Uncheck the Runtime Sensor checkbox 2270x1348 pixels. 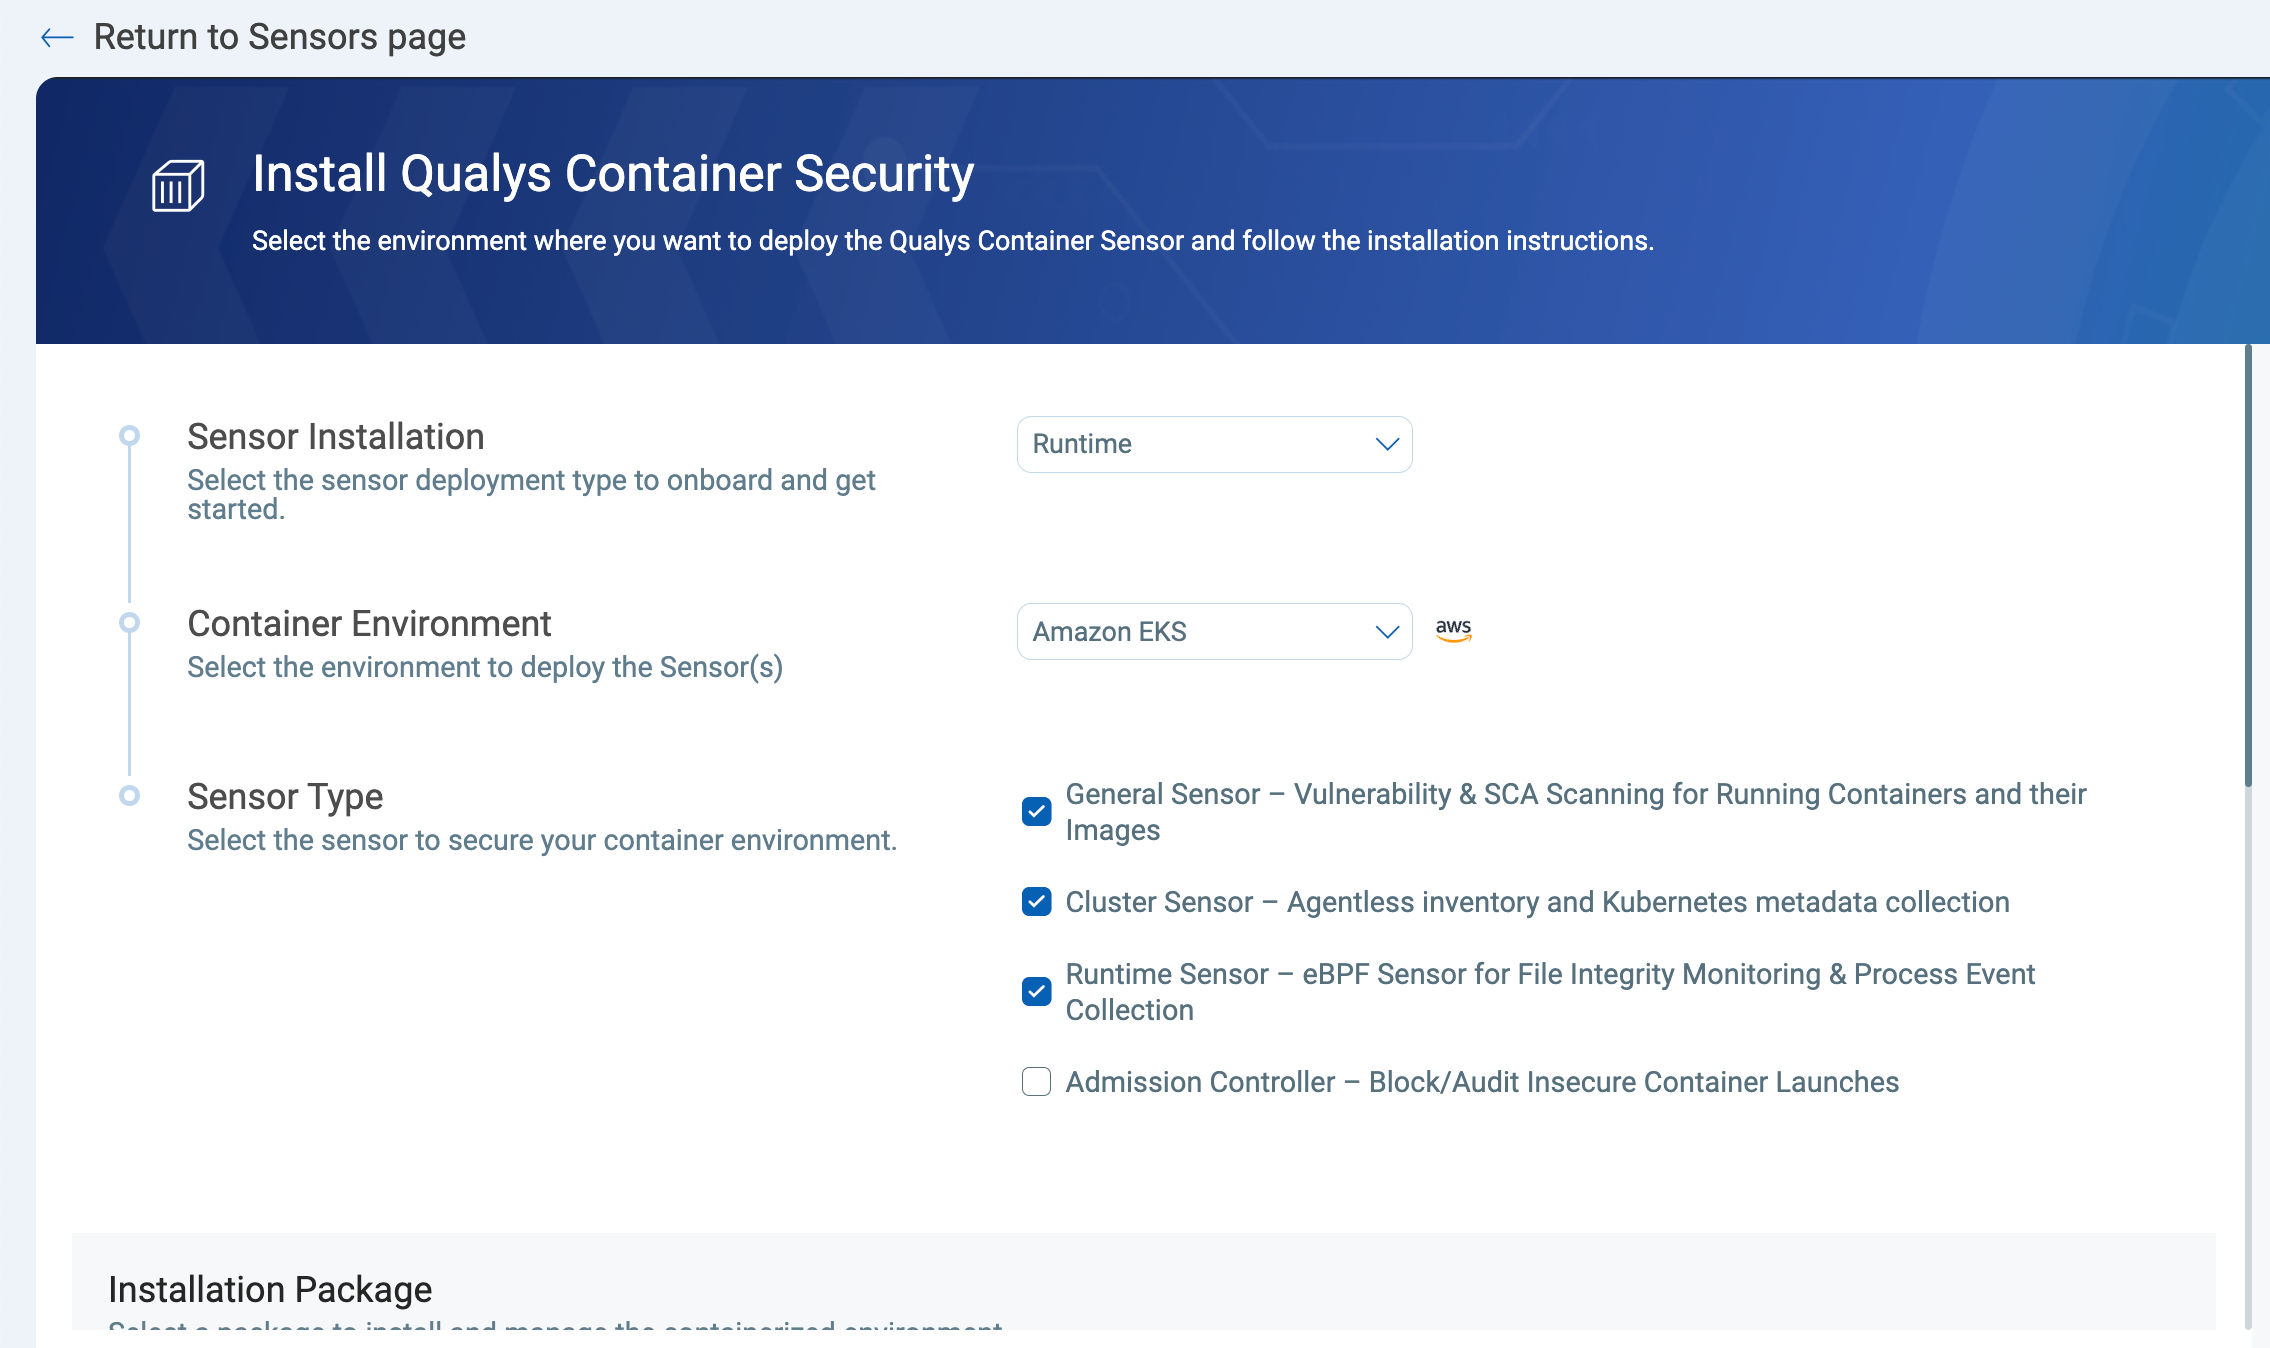coord(1036,991)
